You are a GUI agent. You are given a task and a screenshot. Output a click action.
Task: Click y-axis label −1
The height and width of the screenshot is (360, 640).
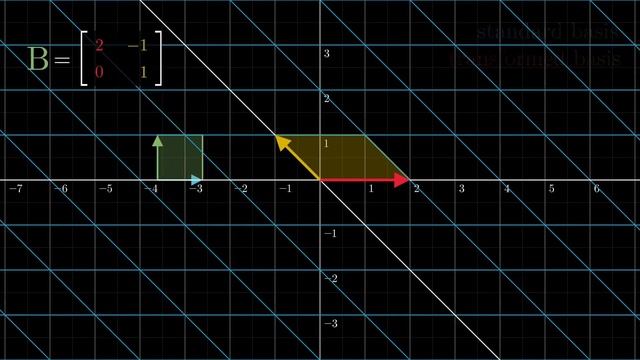[331, 233]
